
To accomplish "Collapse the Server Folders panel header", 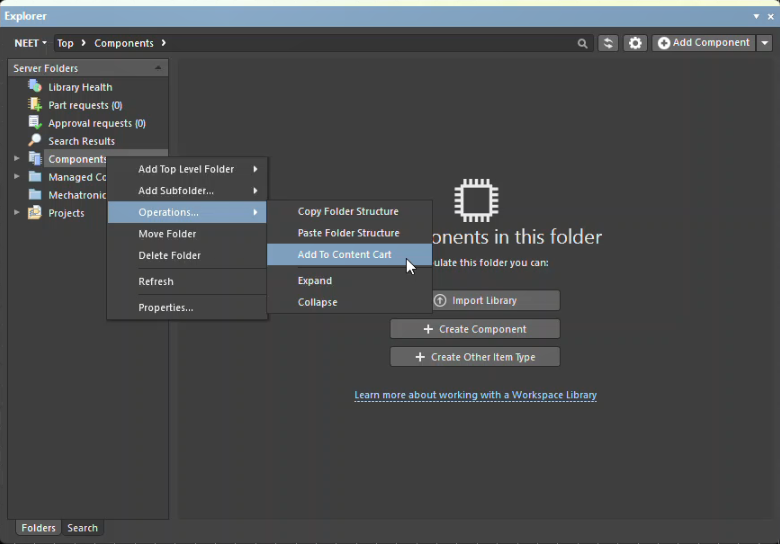I will (157, 68).
